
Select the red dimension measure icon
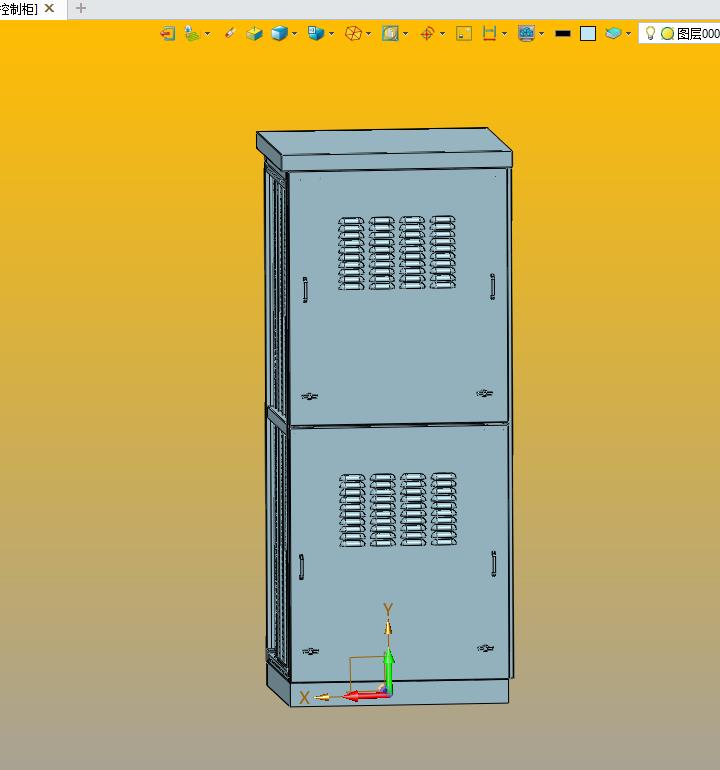(489, 33)
